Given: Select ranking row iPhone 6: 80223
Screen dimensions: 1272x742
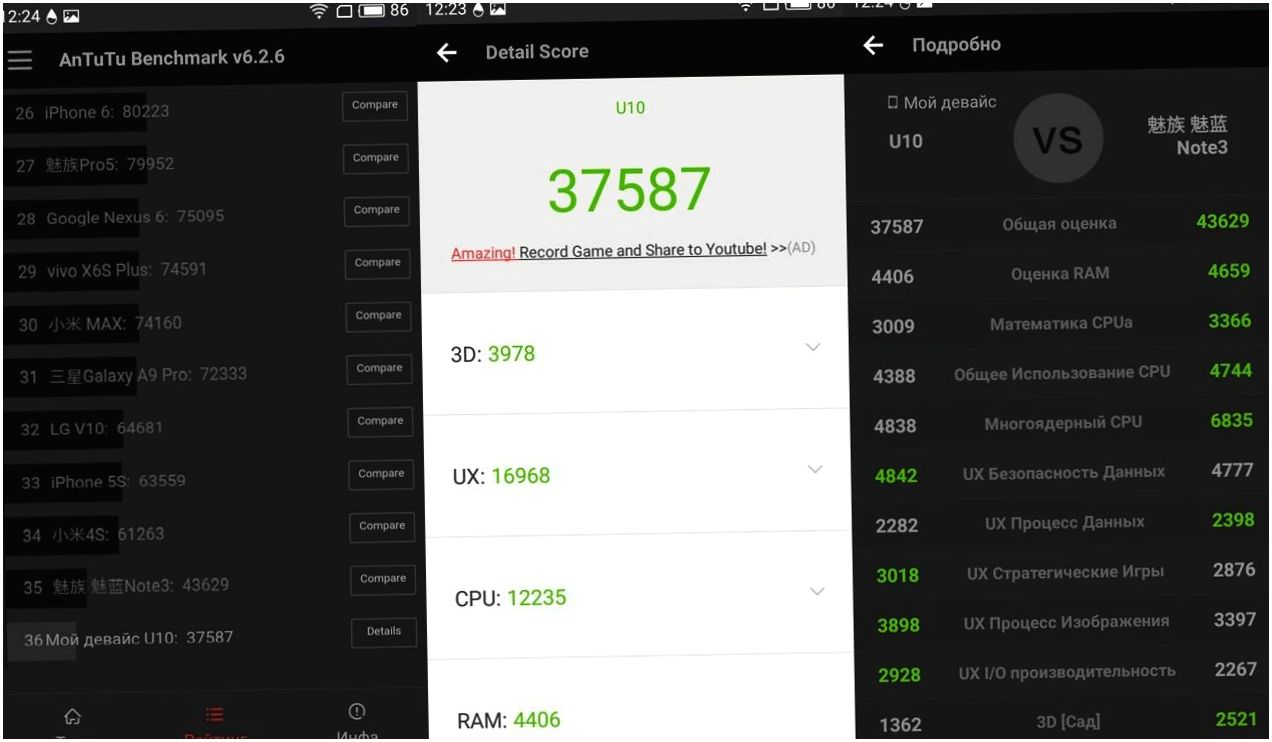Looking at the screenshot, I should click(210, 112).
